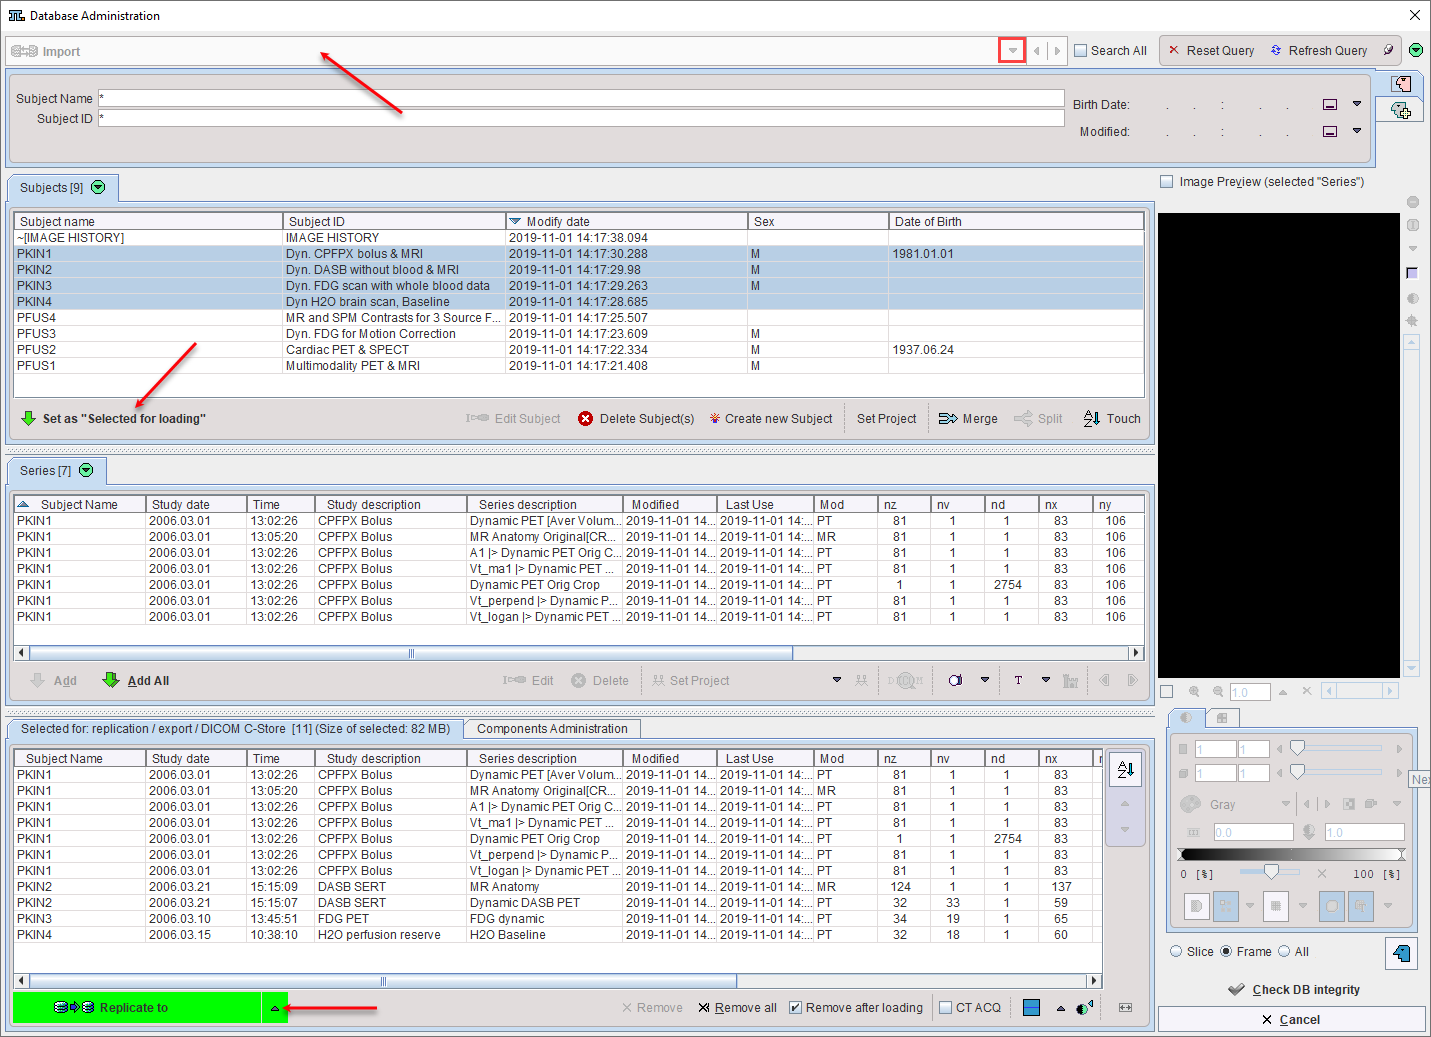This screenshot has height=1037, width=1431.
Task: Open the Modified date calendar icon
Action: [x=1330, y=131]
